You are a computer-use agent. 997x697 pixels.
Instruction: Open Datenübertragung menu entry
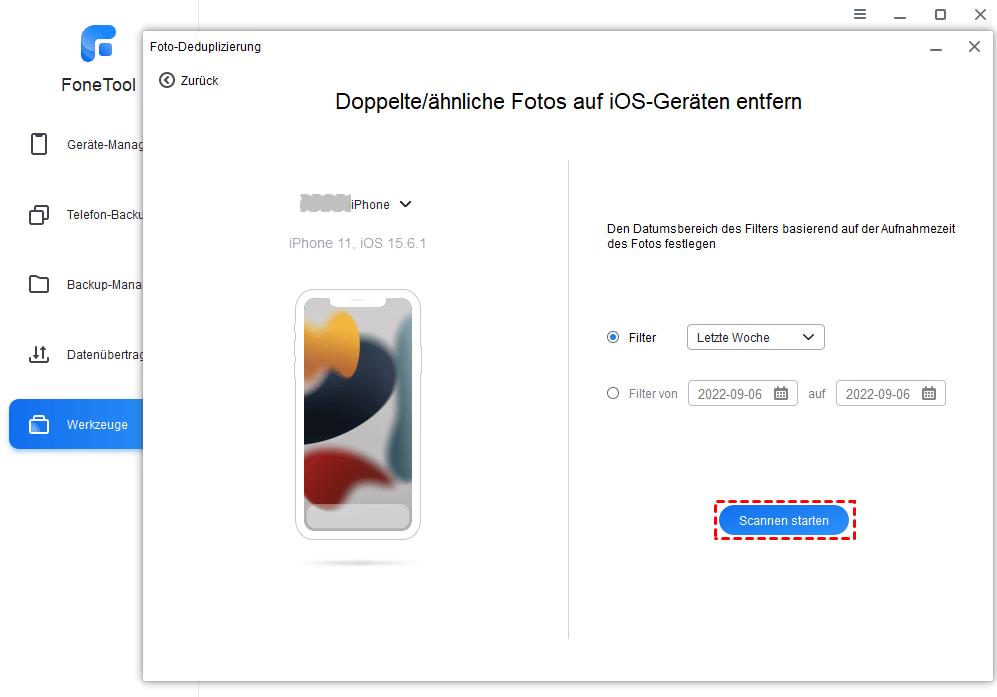coord(105,355)
